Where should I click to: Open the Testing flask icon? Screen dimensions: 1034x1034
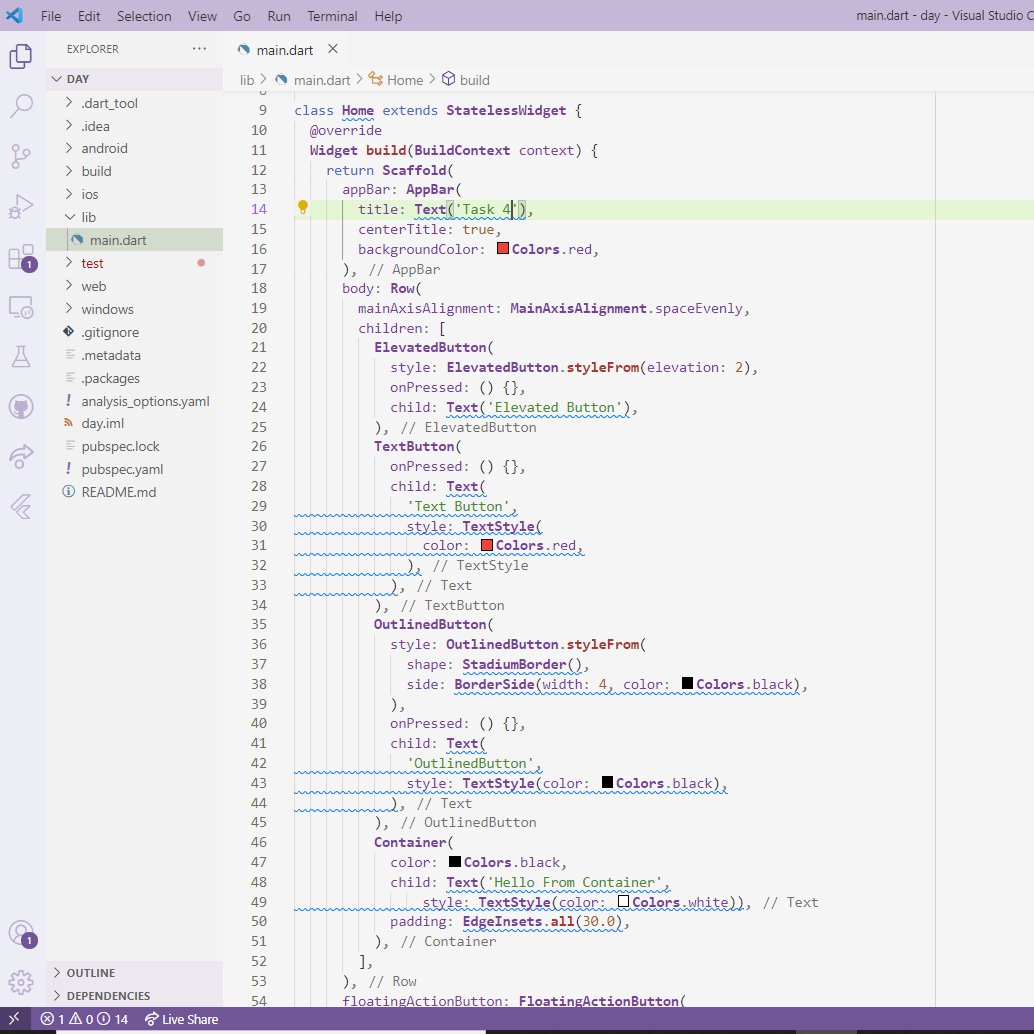pyautogui.click(x=21, y=357)
